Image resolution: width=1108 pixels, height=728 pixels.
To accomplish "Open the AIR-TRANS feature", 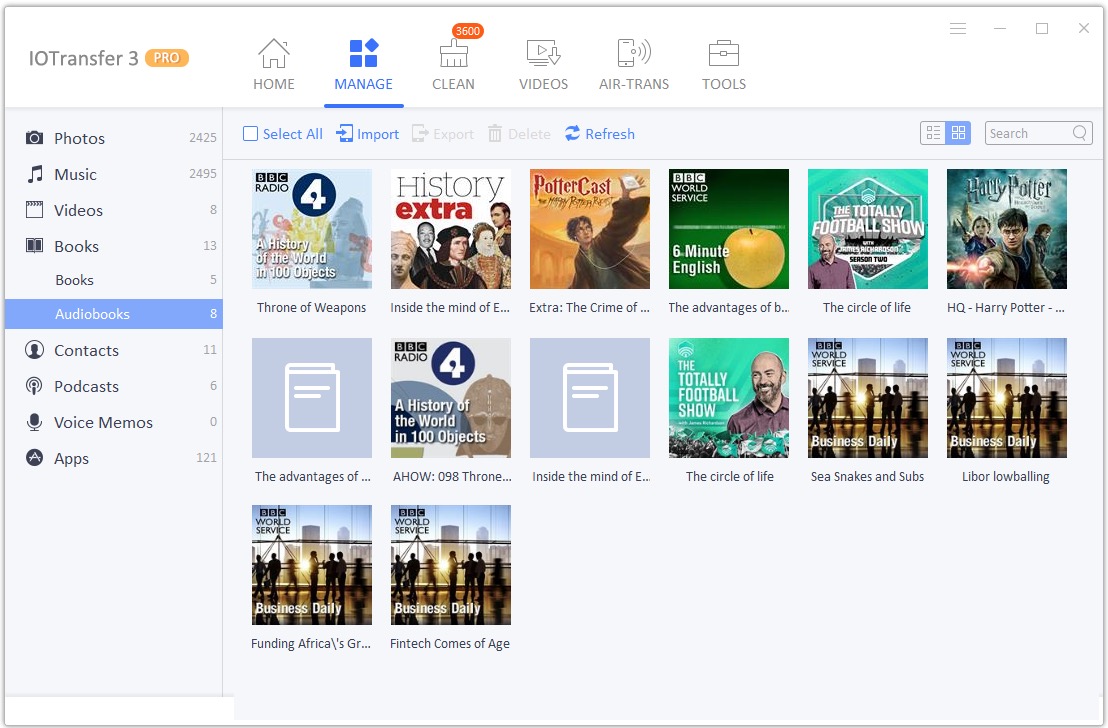I will click(634, 63).
